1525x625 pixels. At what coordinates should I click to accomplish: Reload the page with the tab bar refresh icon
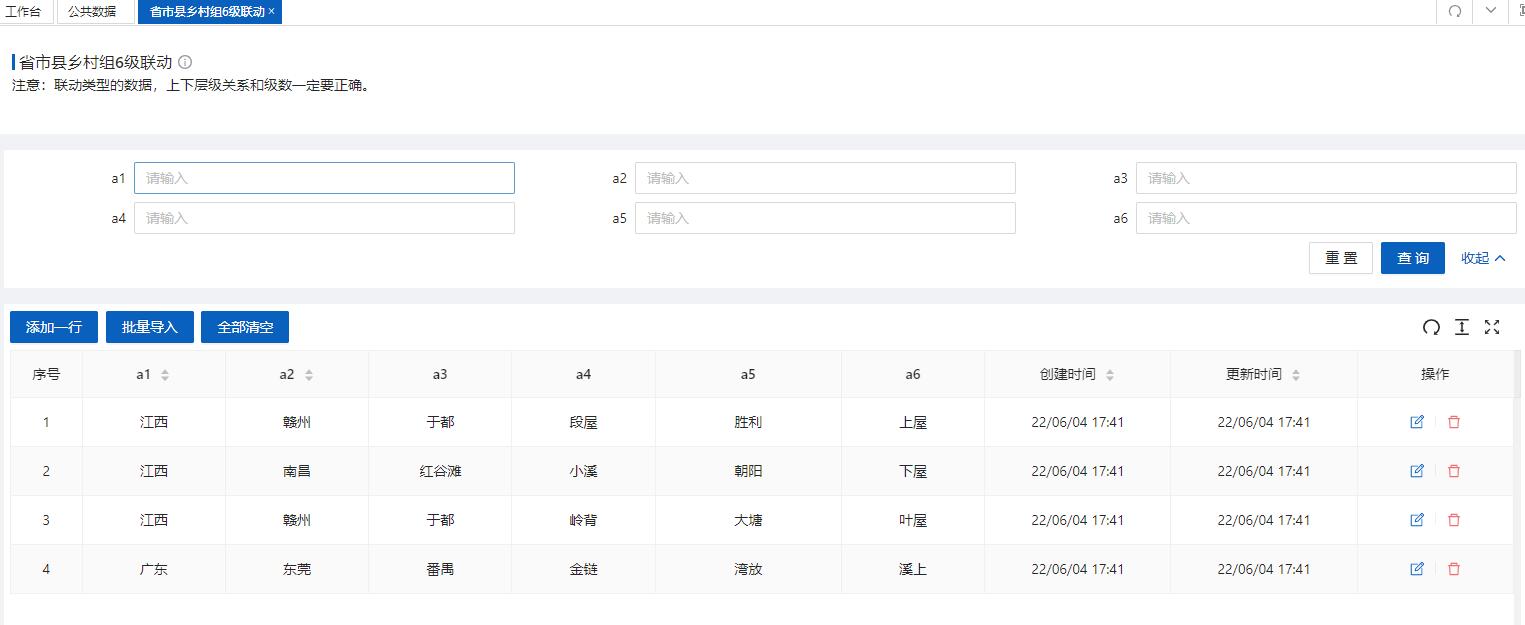click(x=1455, y=11)
